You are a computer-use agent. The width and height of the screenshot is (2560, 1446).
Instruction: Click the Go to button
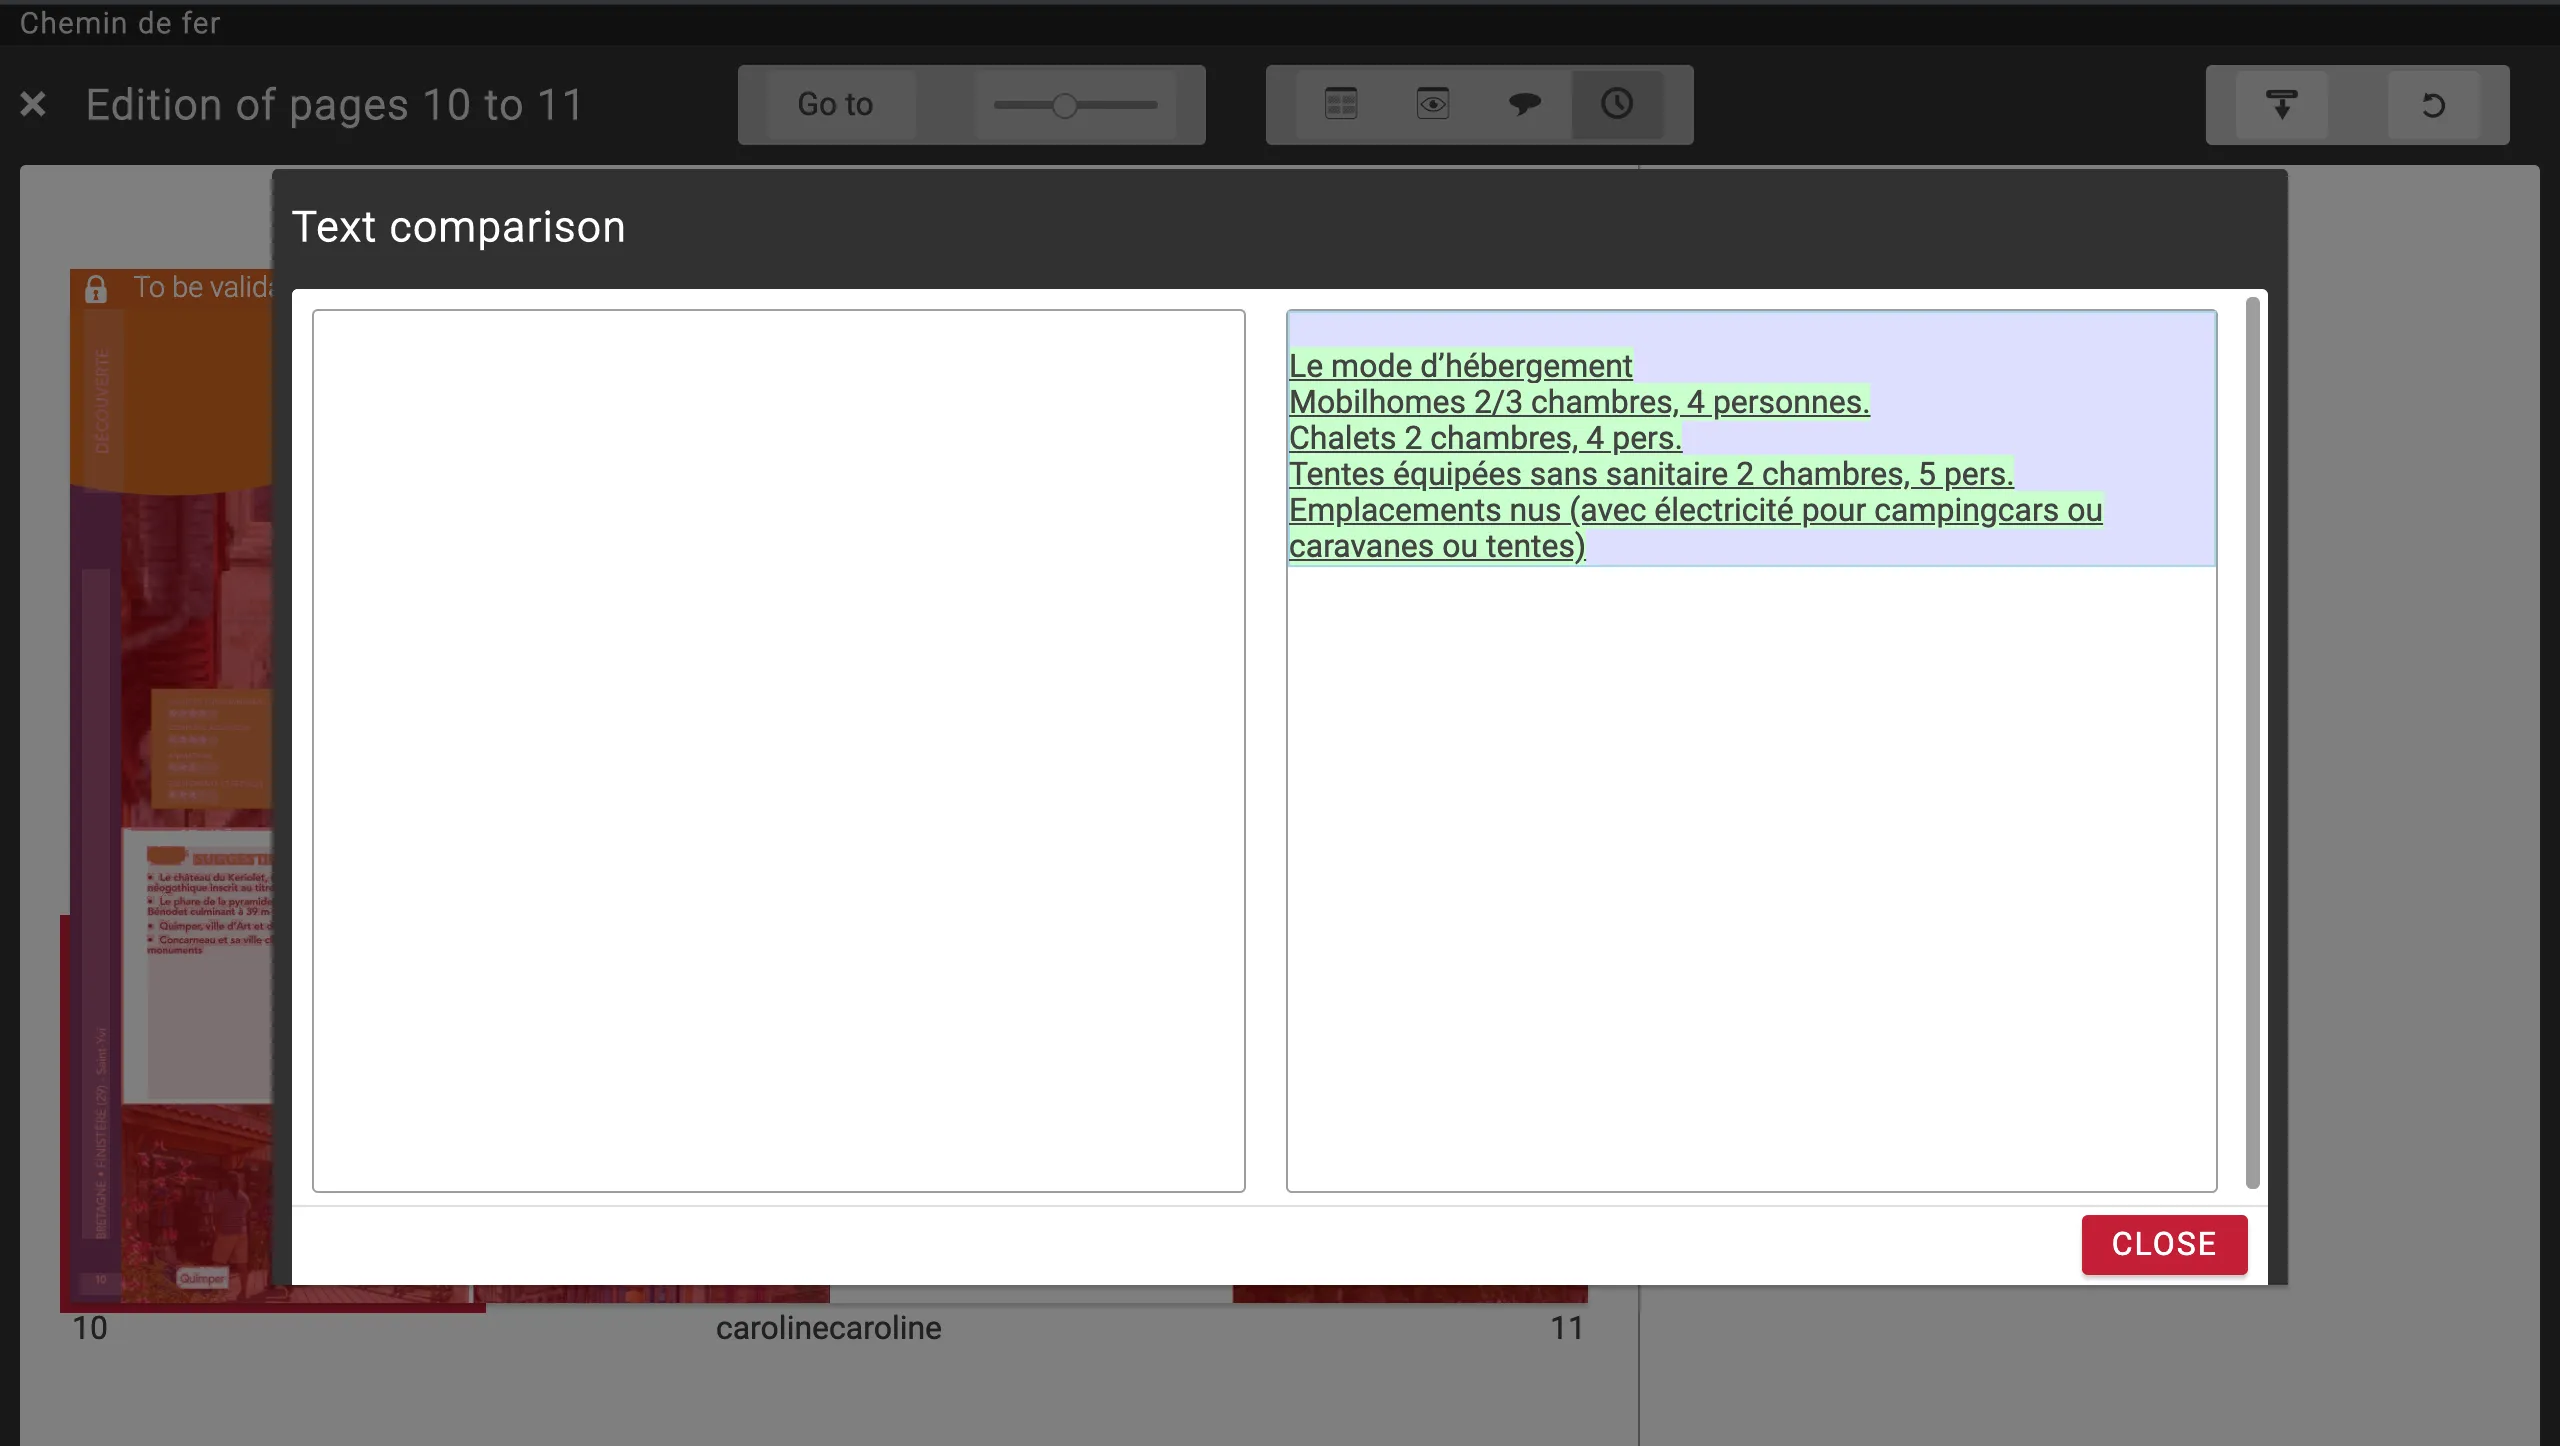[835, 104]
